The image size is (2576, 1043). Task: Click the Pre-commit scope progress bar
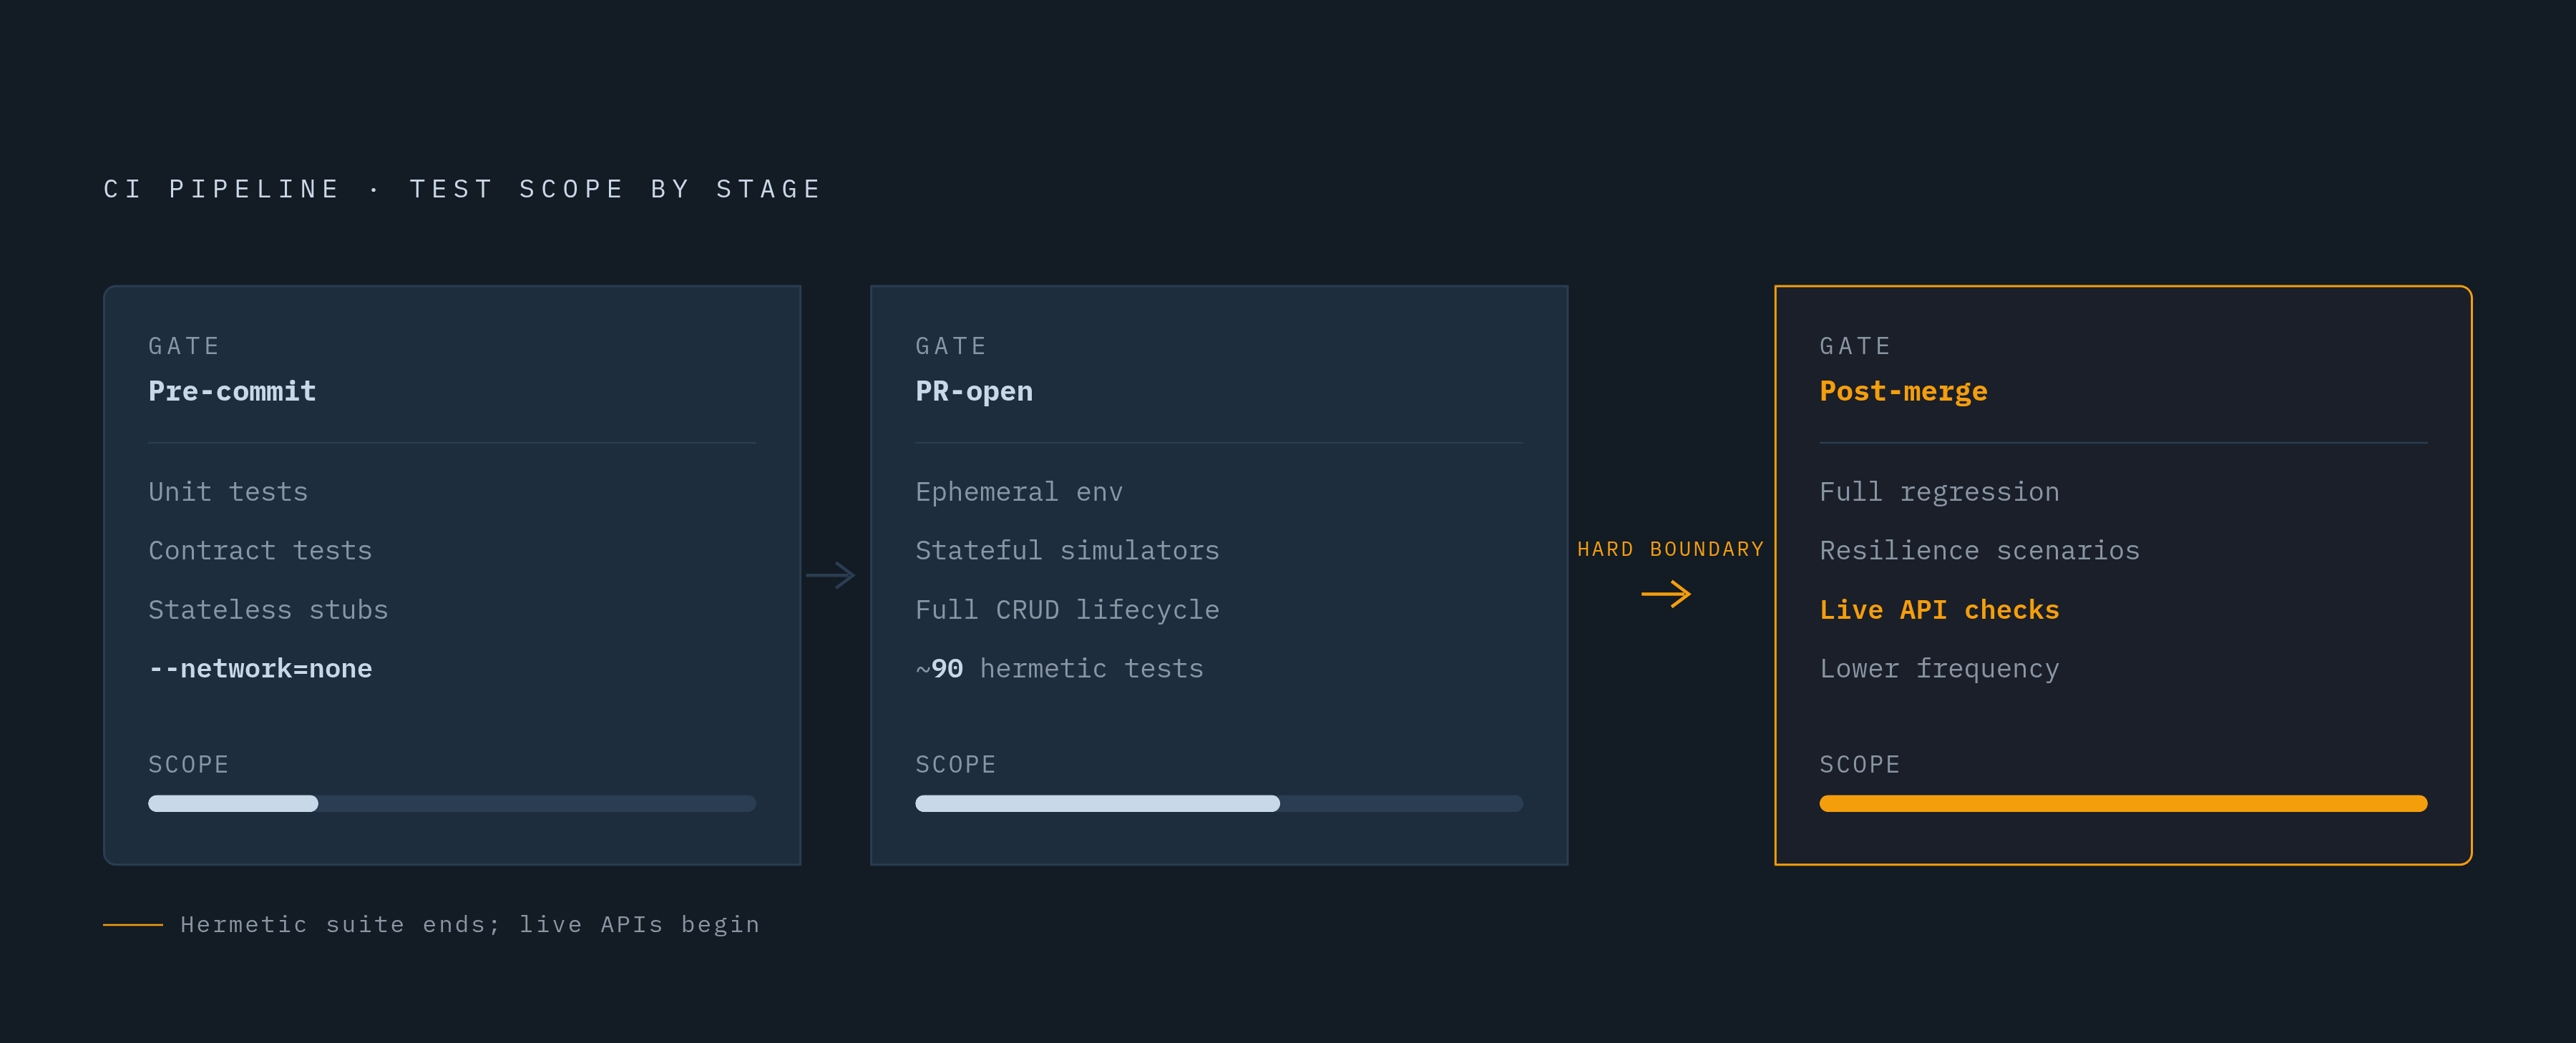(452, 803)
